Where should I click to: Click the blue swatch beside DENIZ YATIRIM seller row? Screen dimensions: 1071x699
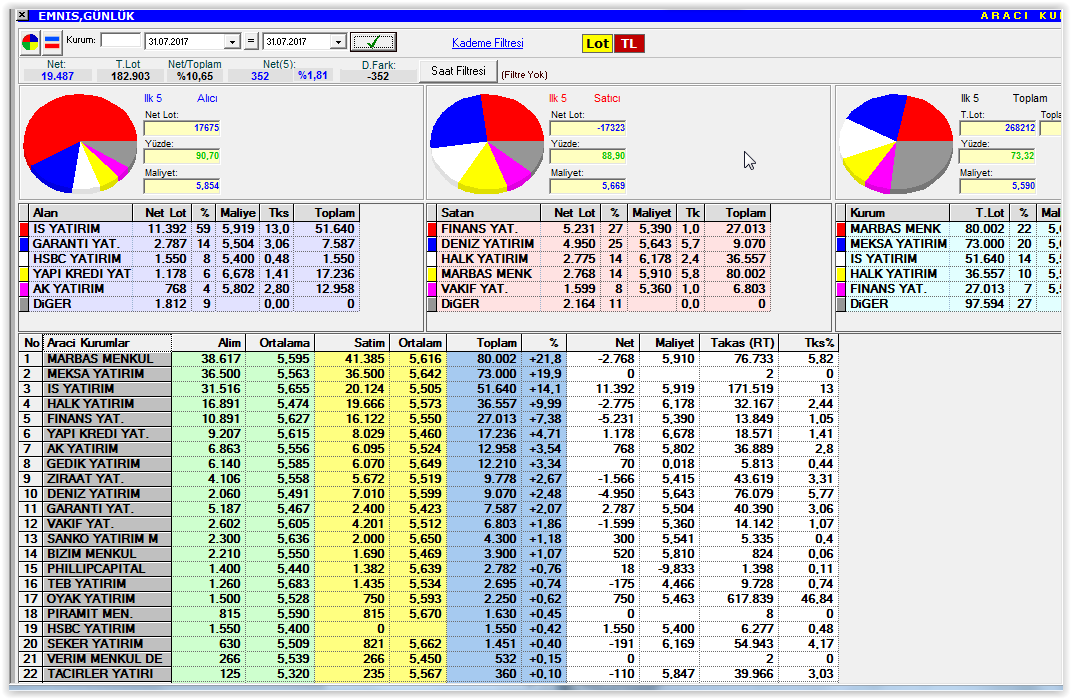[432, 244]
